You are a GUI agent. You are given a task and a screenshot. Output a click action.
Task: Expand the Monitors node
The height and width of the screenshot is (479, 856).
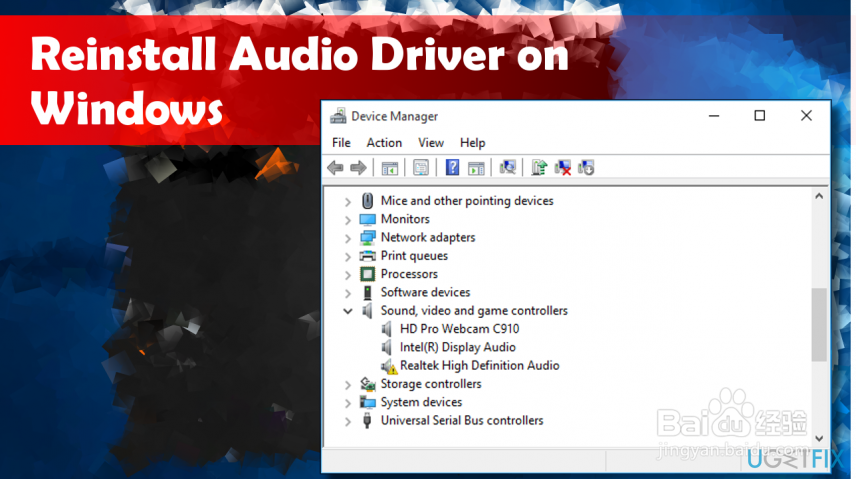tap(348, 220)
